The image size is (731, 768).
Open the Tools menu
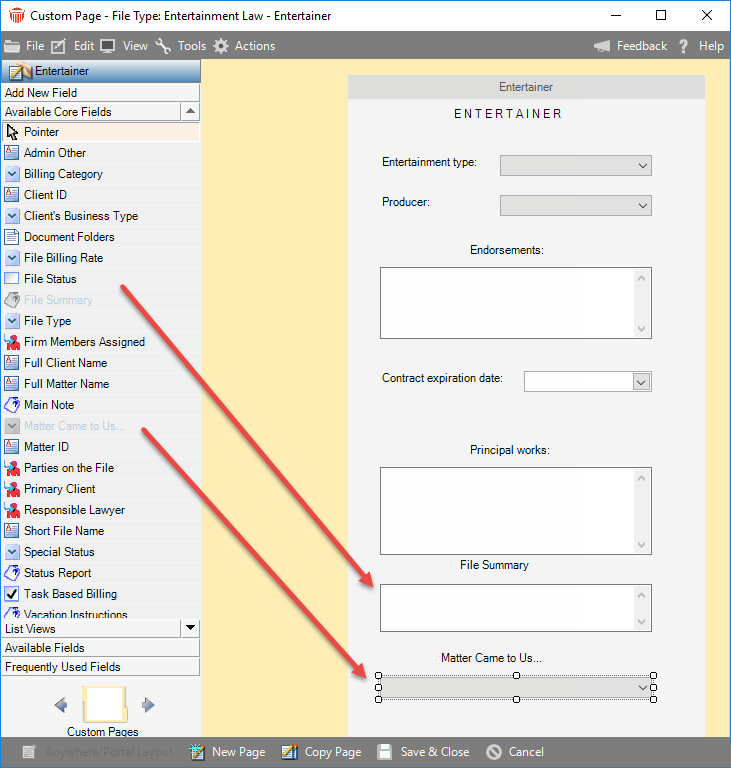pyautogui.click(x=181, y=46)
